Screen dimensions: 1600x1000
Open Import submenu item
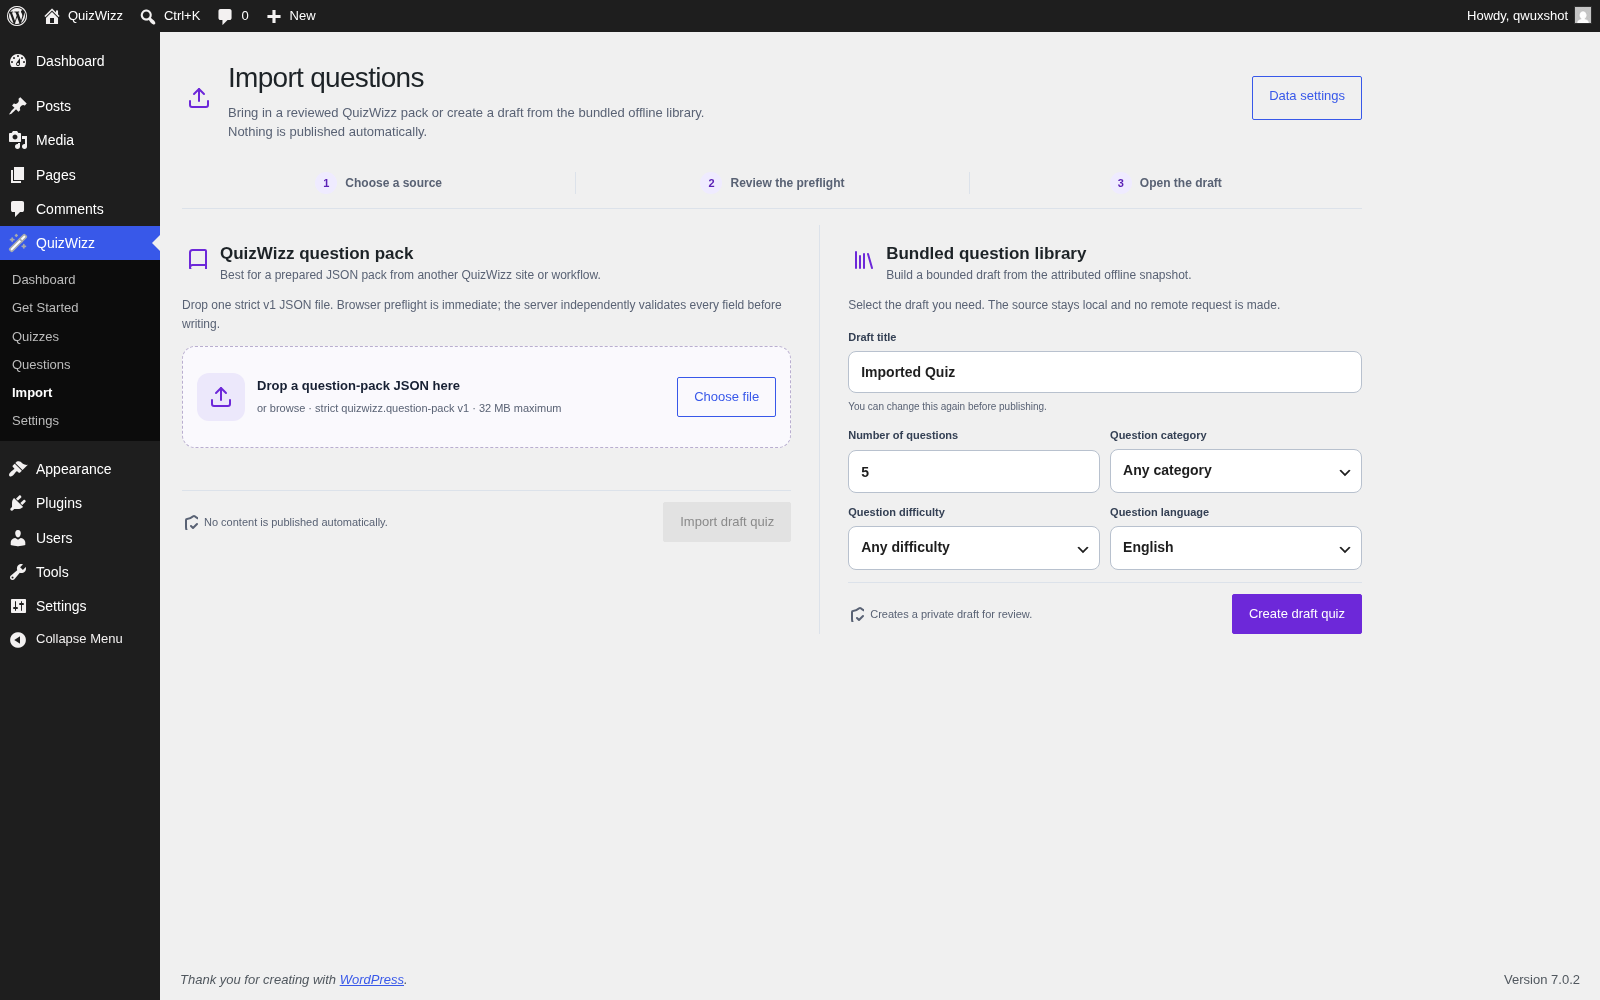point(32,393)
